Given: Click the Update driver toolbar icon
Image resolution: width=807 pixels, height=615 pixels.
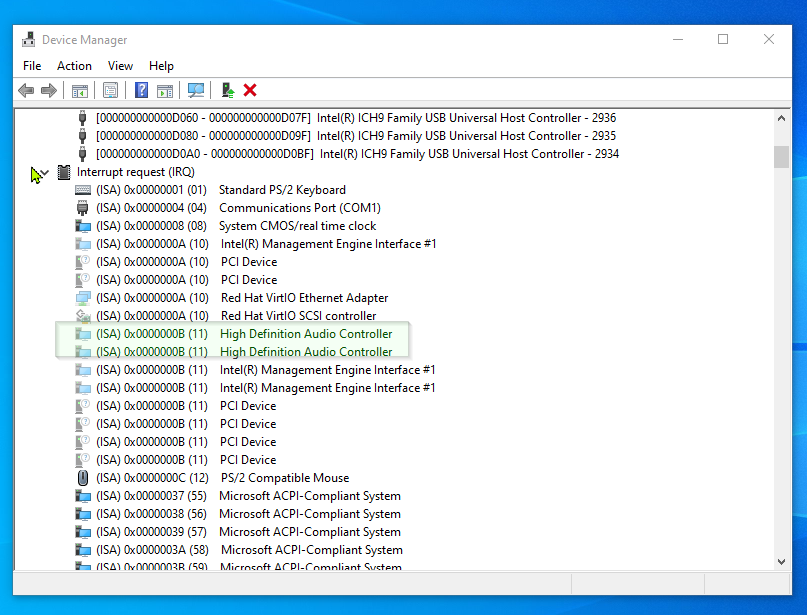Looking at the screenshot, I should 227,91.
